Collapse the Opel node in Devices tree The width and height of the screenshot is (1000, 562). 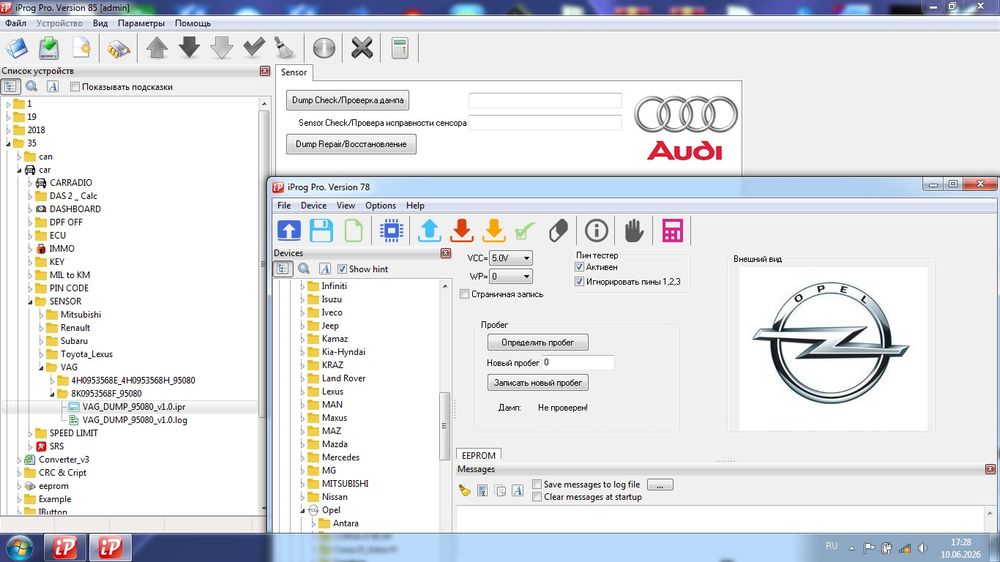303,510
